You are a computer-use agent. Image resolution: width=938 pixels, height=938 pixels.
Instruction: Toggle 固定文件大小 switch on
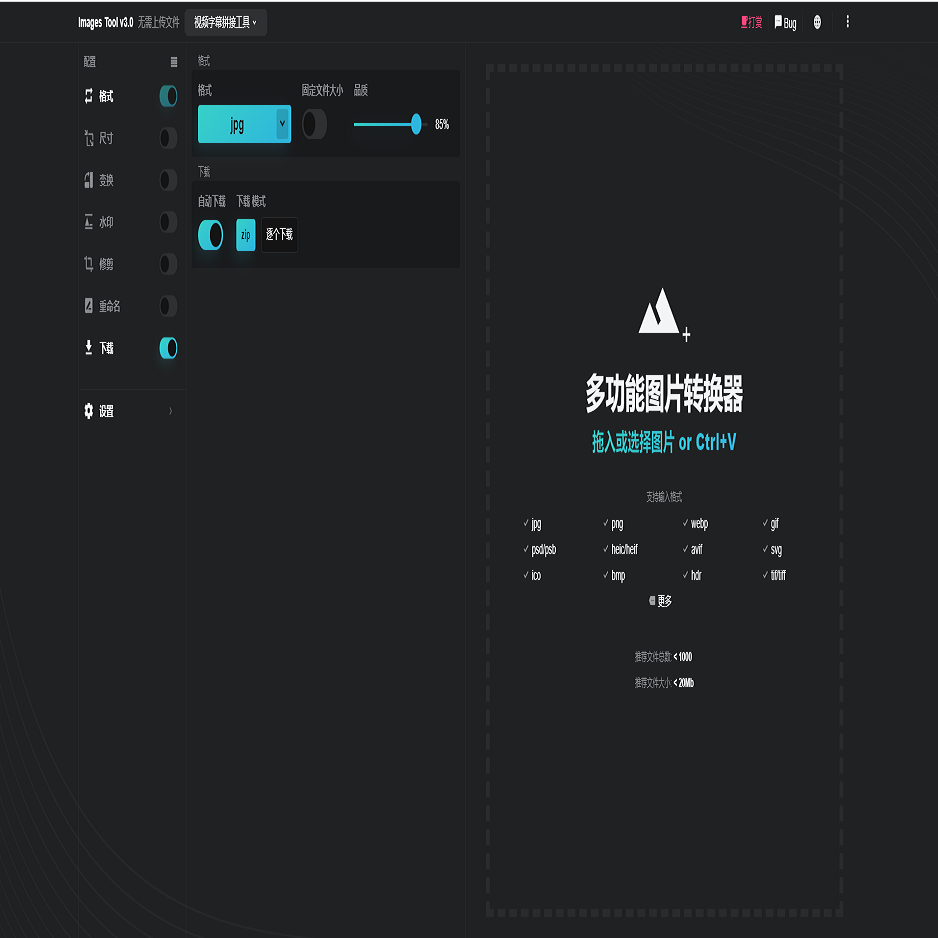(314, 124)
